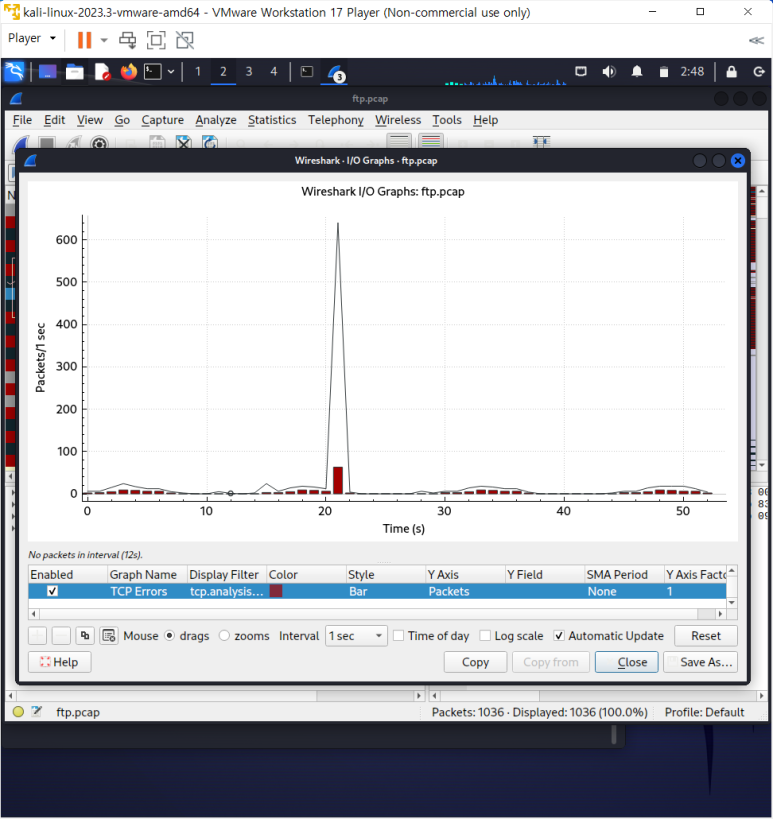This screenshot has width=773, height=819.
Task: Open the Interval 1 sec dropdown
Action: 356,636
